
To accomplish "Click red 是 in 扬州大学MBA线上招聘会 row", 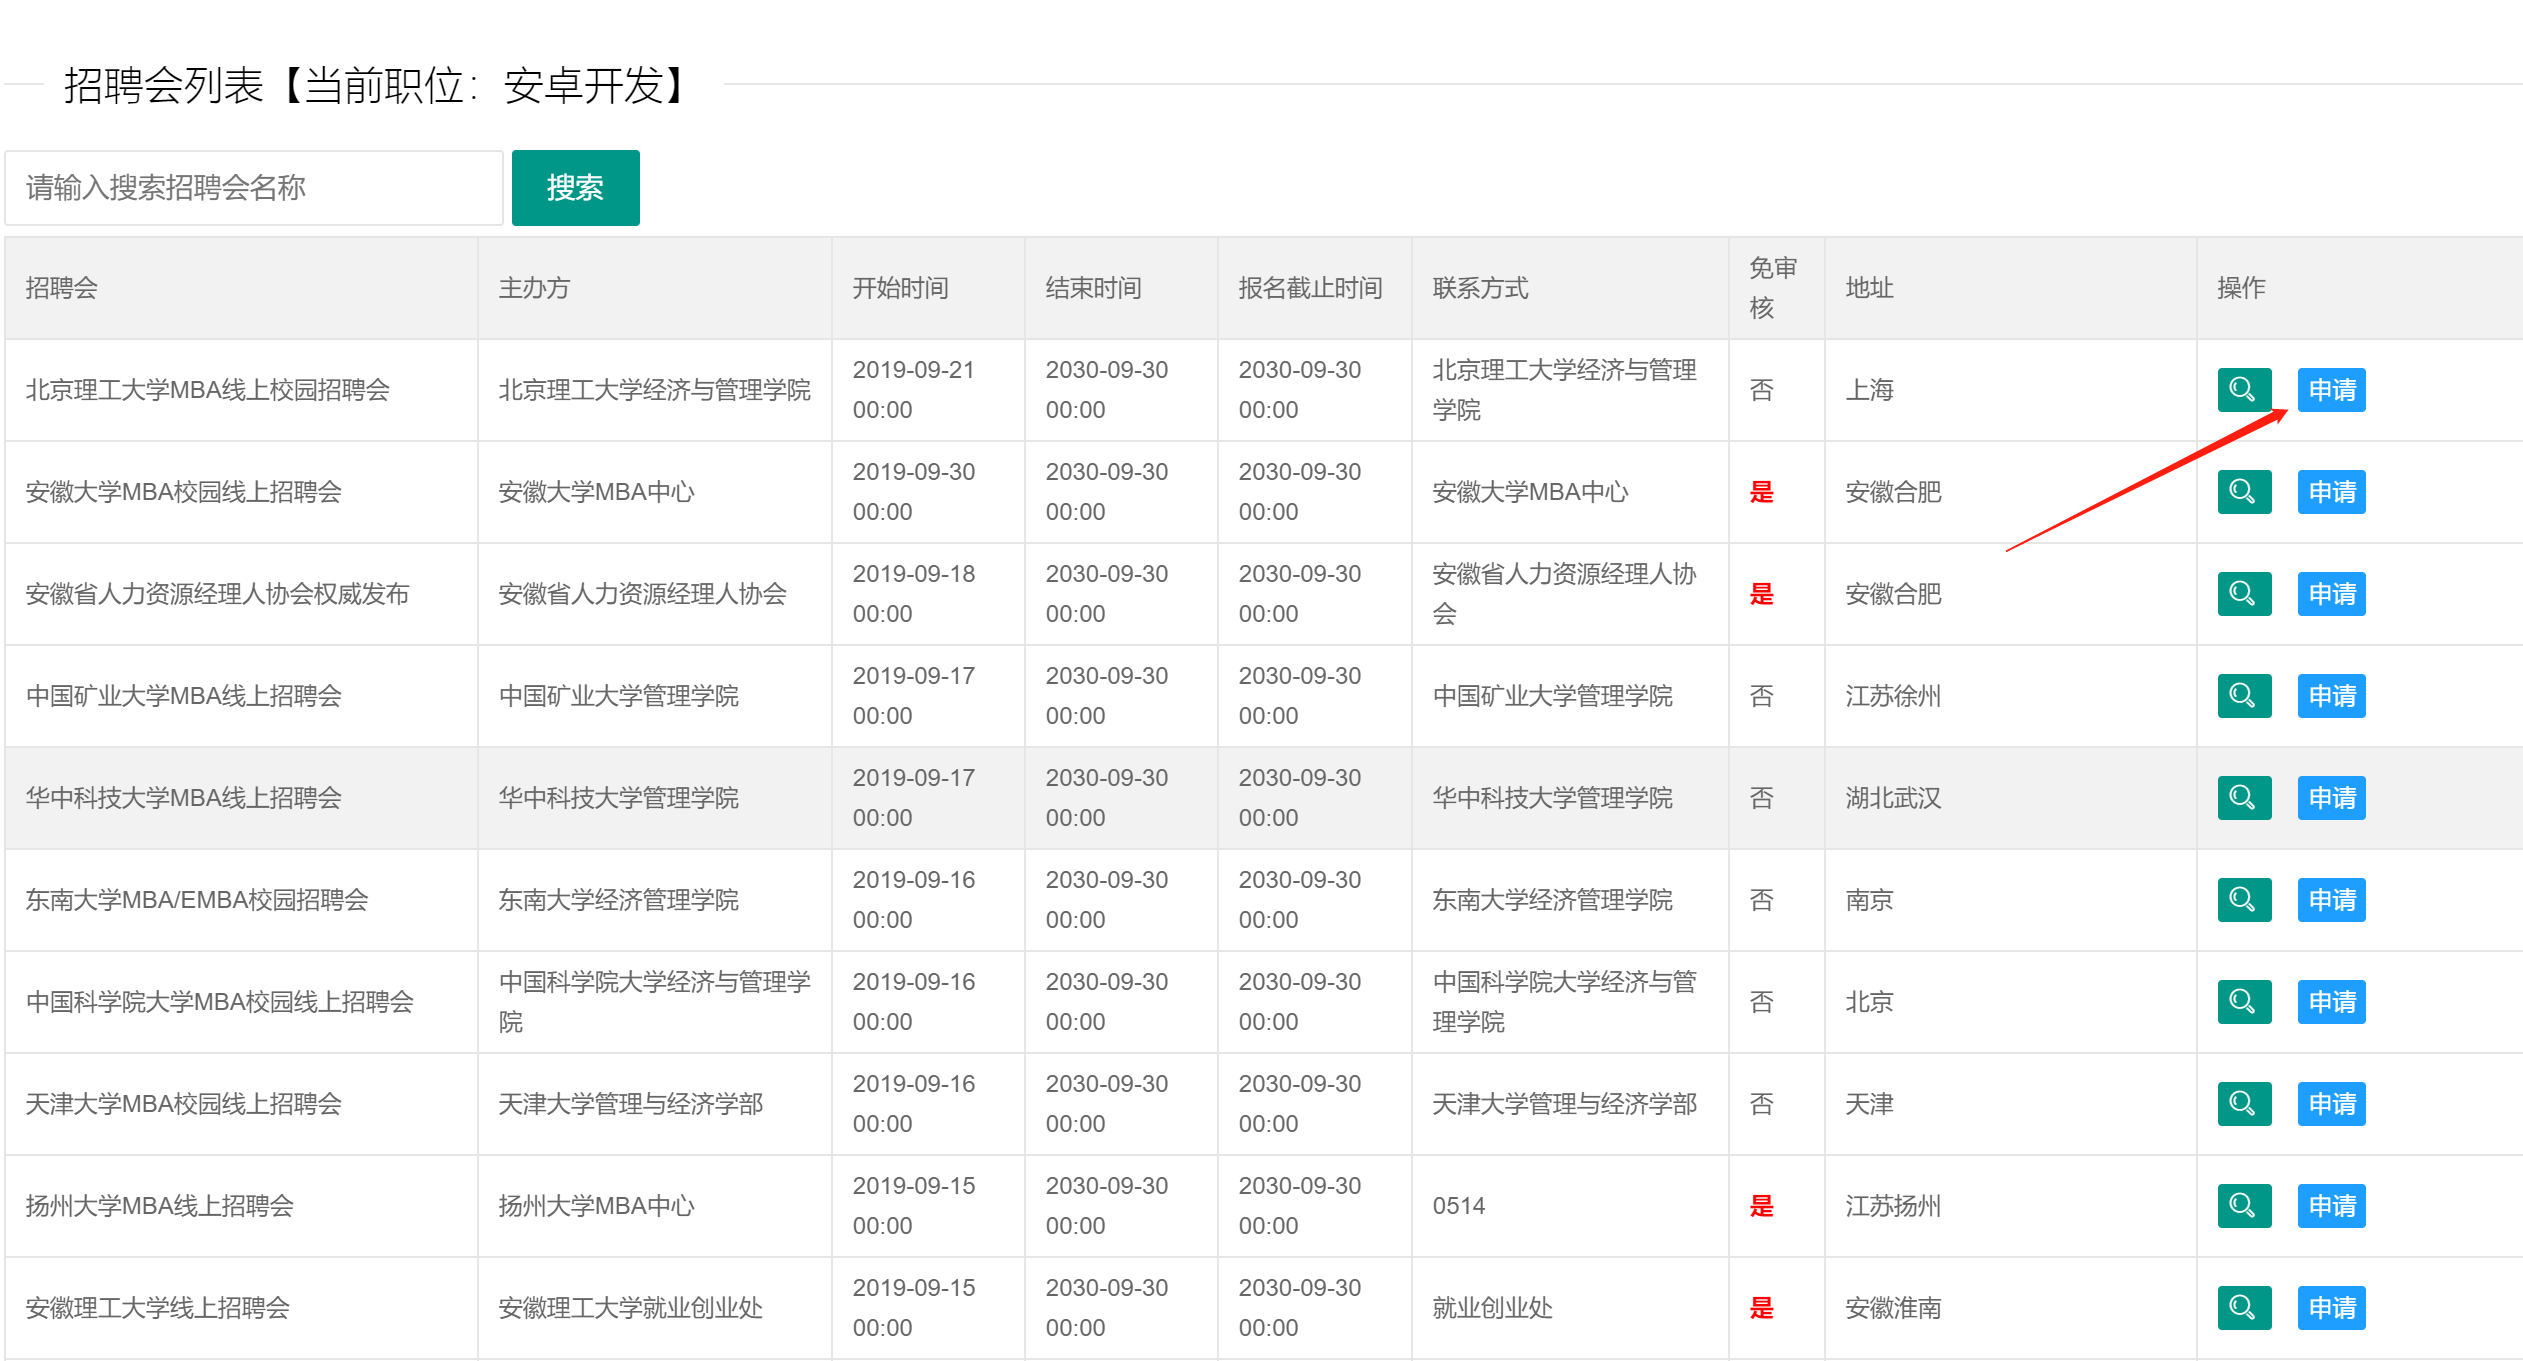I will click(1761, 1206).
